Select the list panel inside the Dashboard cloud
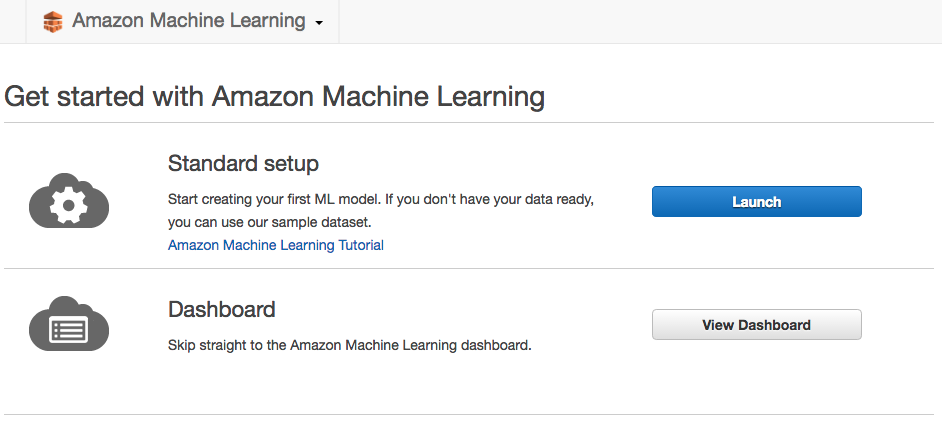 [69, 329]
